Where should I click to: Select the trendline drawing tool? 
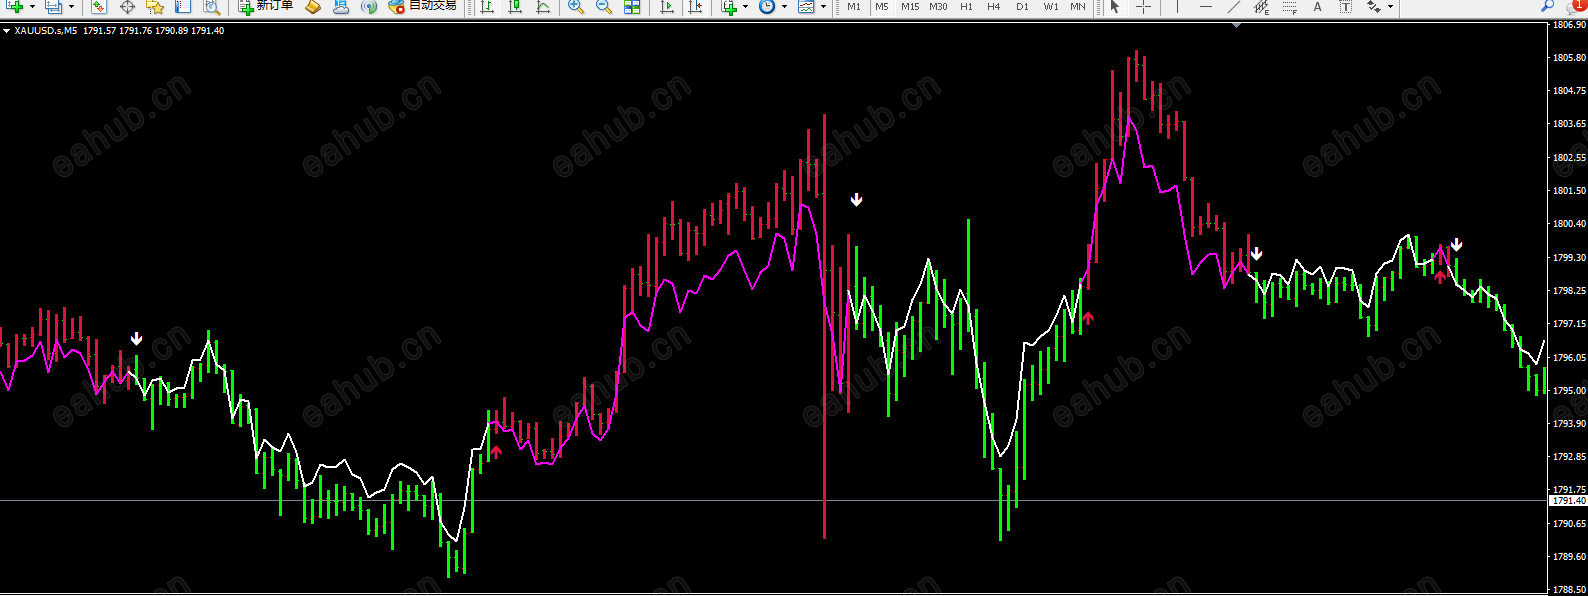pos(1233,6)
